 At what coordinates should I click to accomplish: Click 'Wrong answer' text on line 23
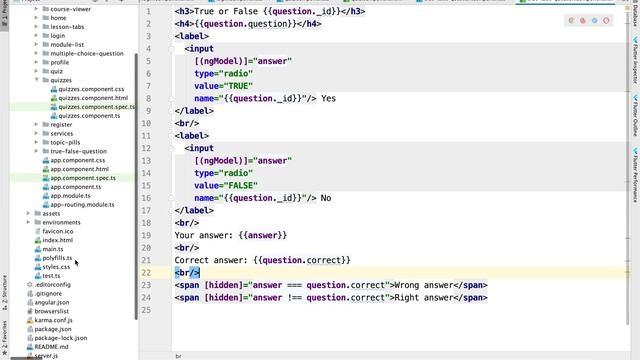(x=424, y=285)
